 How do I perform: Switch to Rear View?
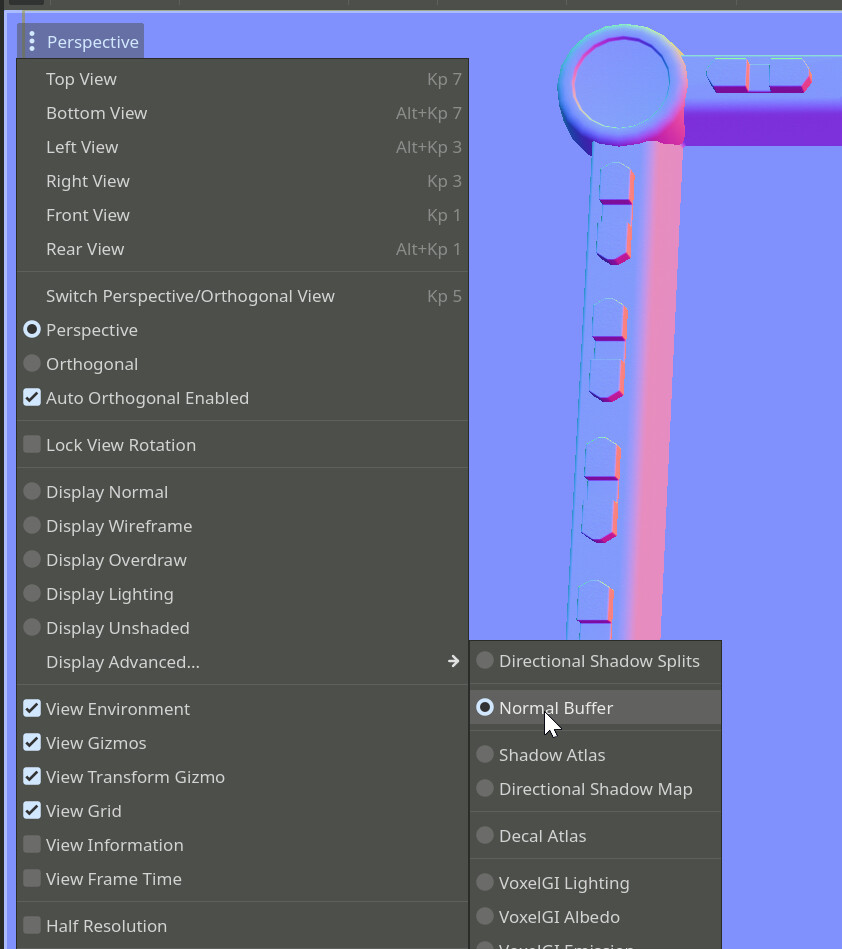point(85,249)
